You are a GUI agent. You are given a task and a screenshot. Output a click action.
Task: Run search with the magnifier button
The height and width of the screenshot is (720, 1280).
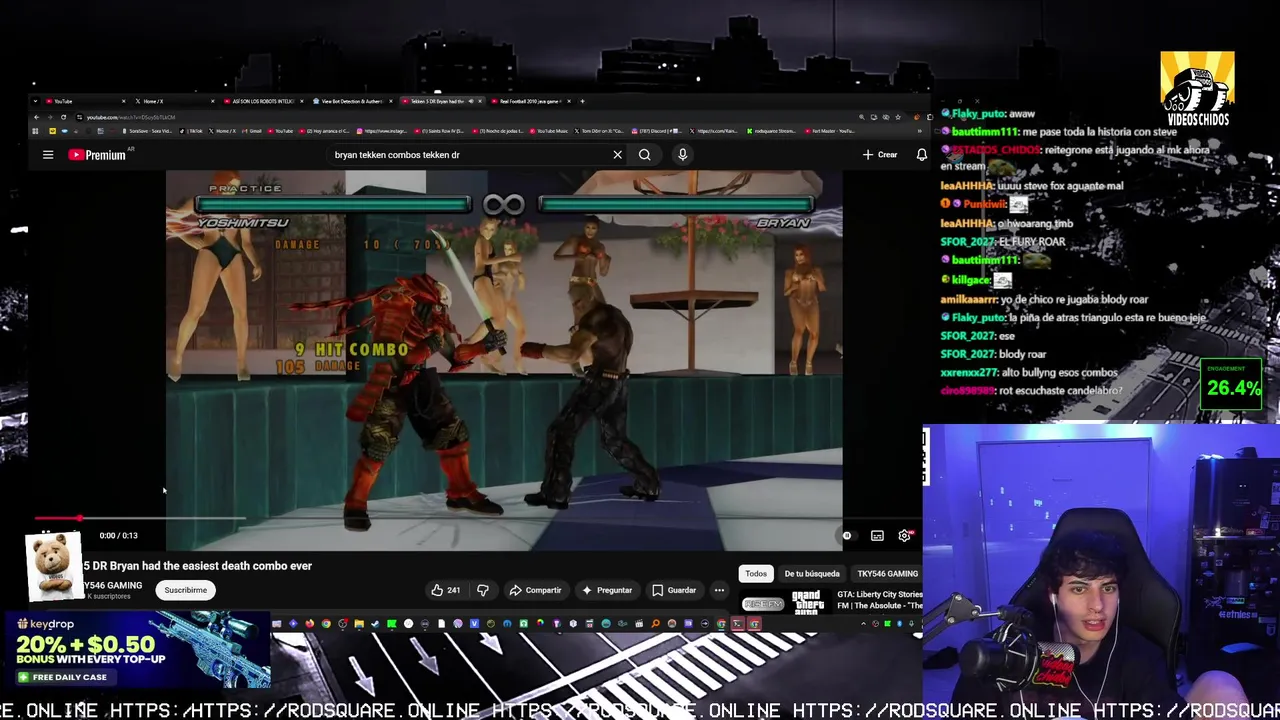[645, 155]
